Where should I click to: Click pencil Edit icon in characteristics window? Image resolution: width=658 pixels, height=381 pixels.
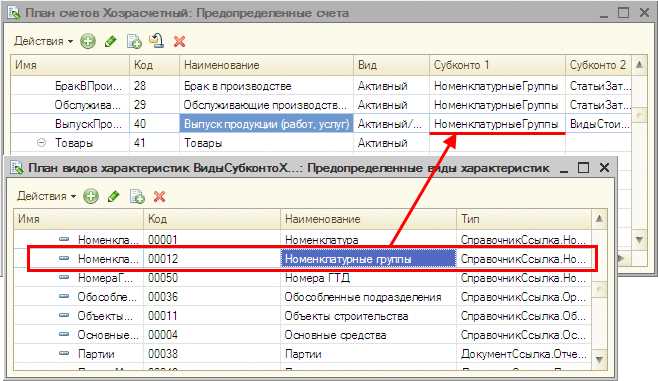click(114, 196)
